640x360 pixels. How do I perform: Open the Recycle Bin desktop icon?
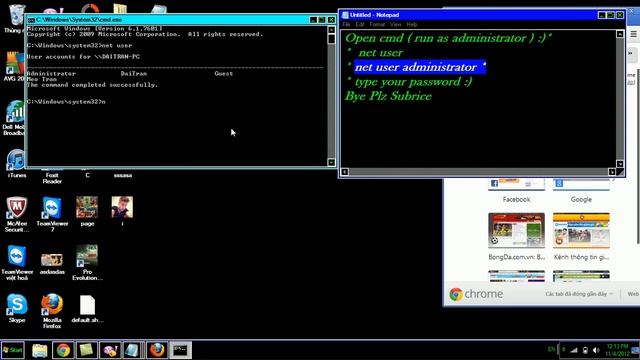coord(16,17)
